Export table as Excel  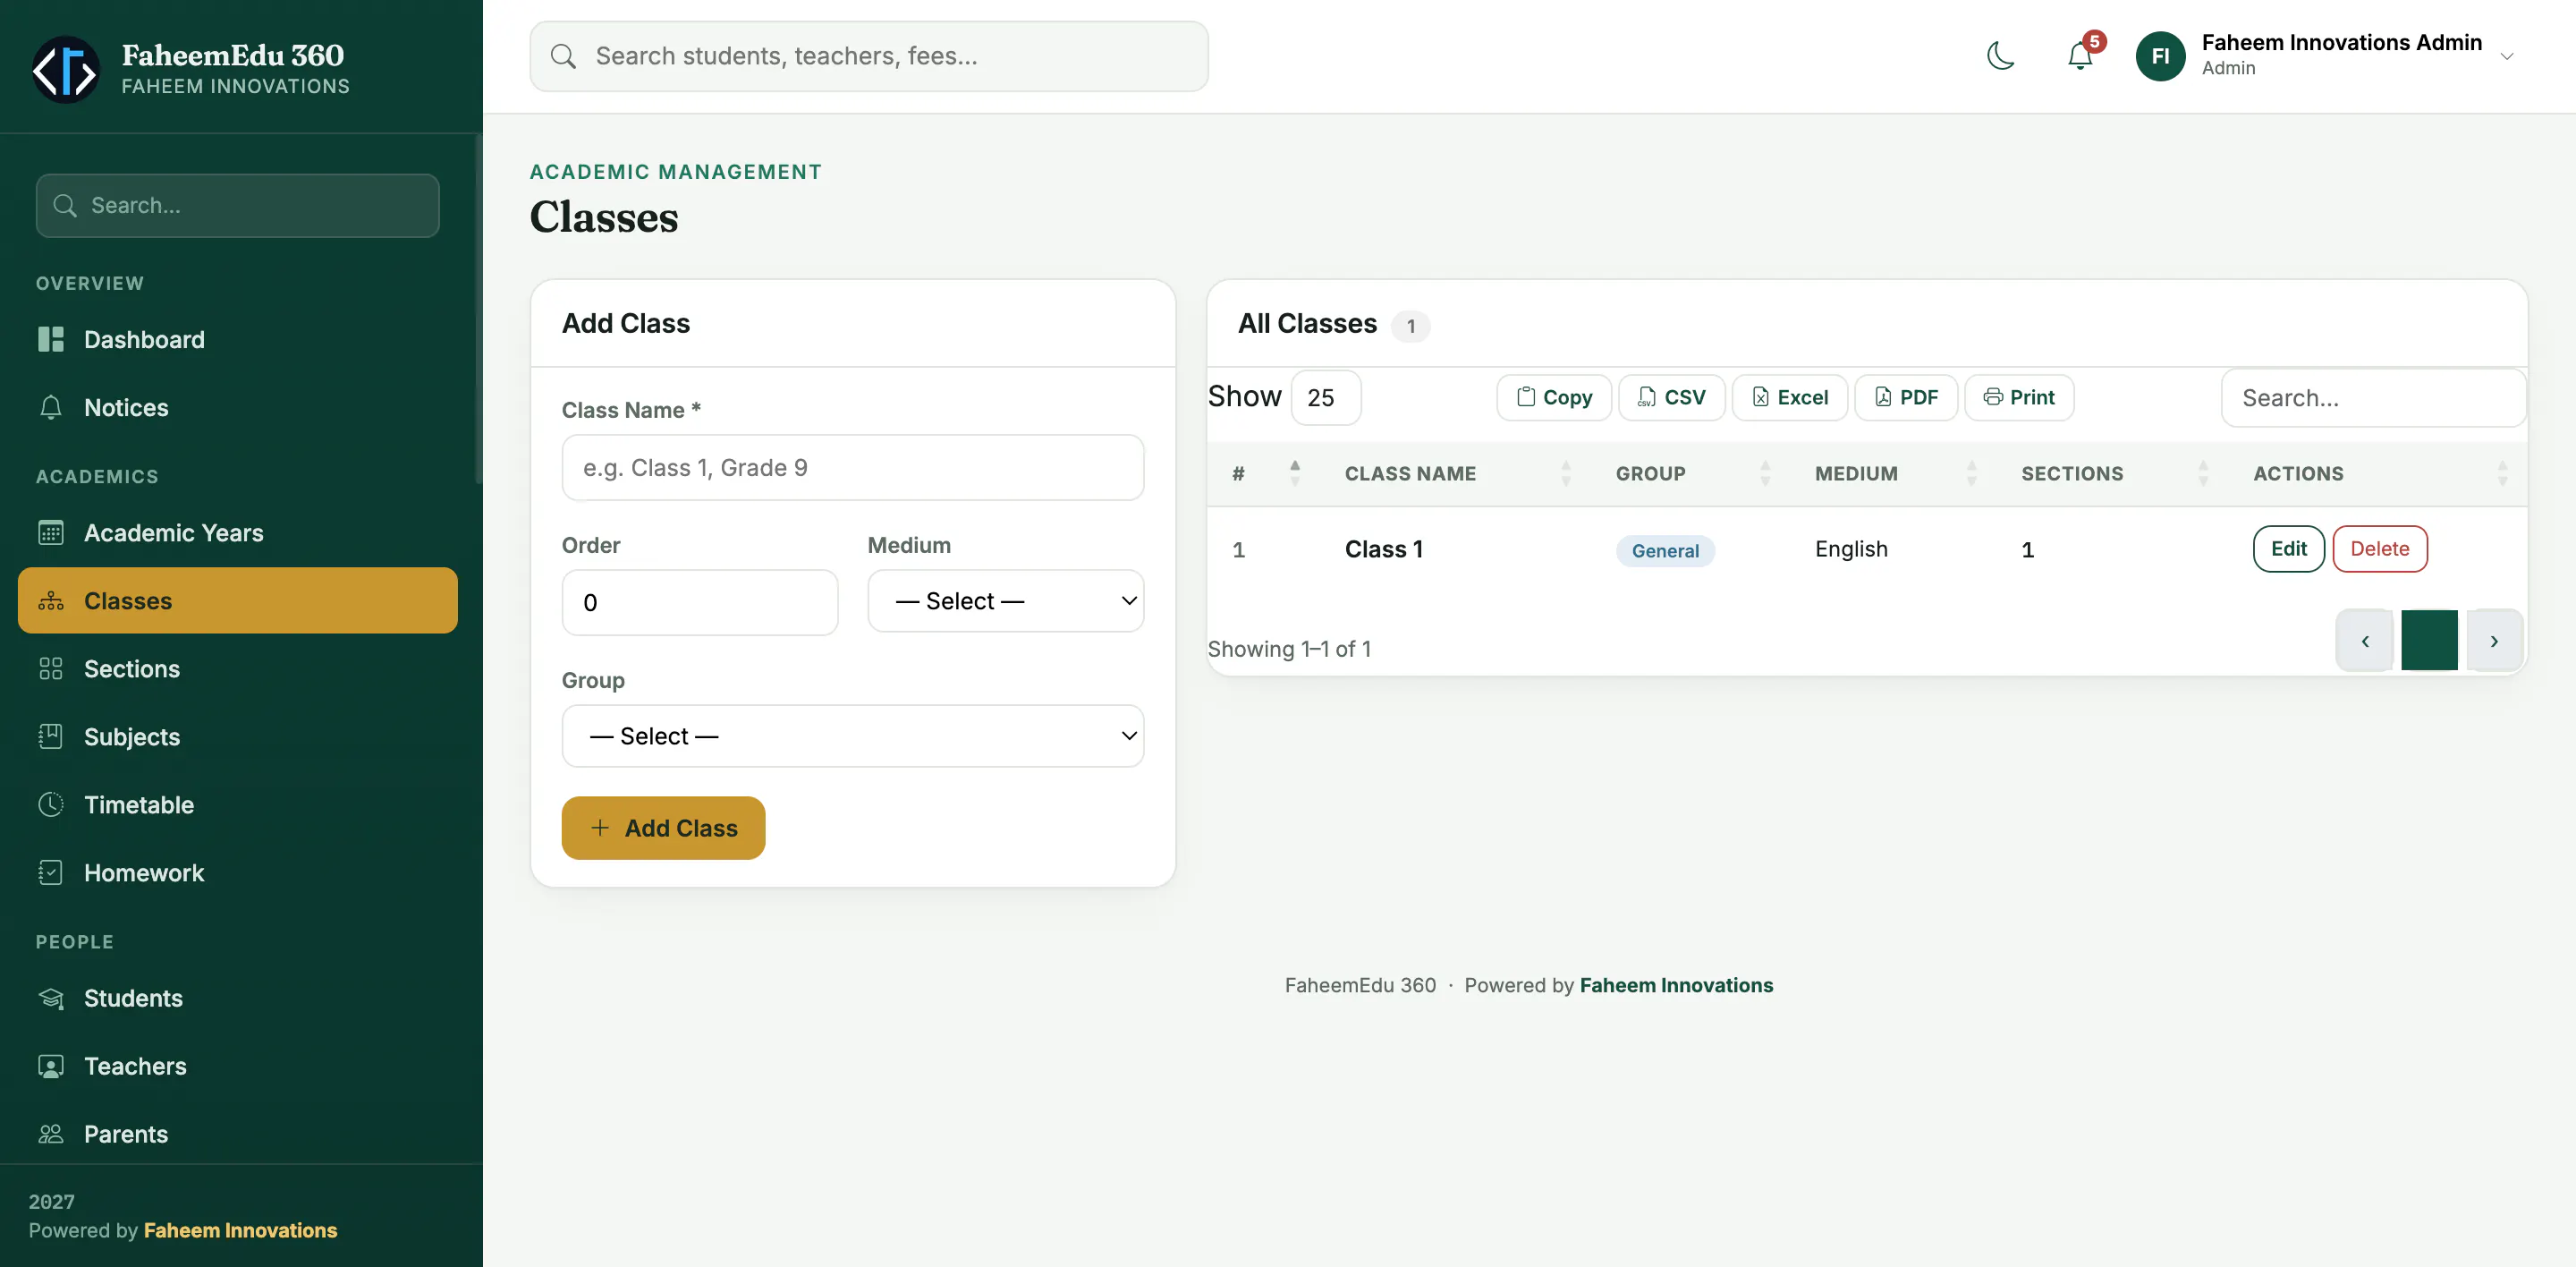pyautogui.click(x=1789, y=397)
